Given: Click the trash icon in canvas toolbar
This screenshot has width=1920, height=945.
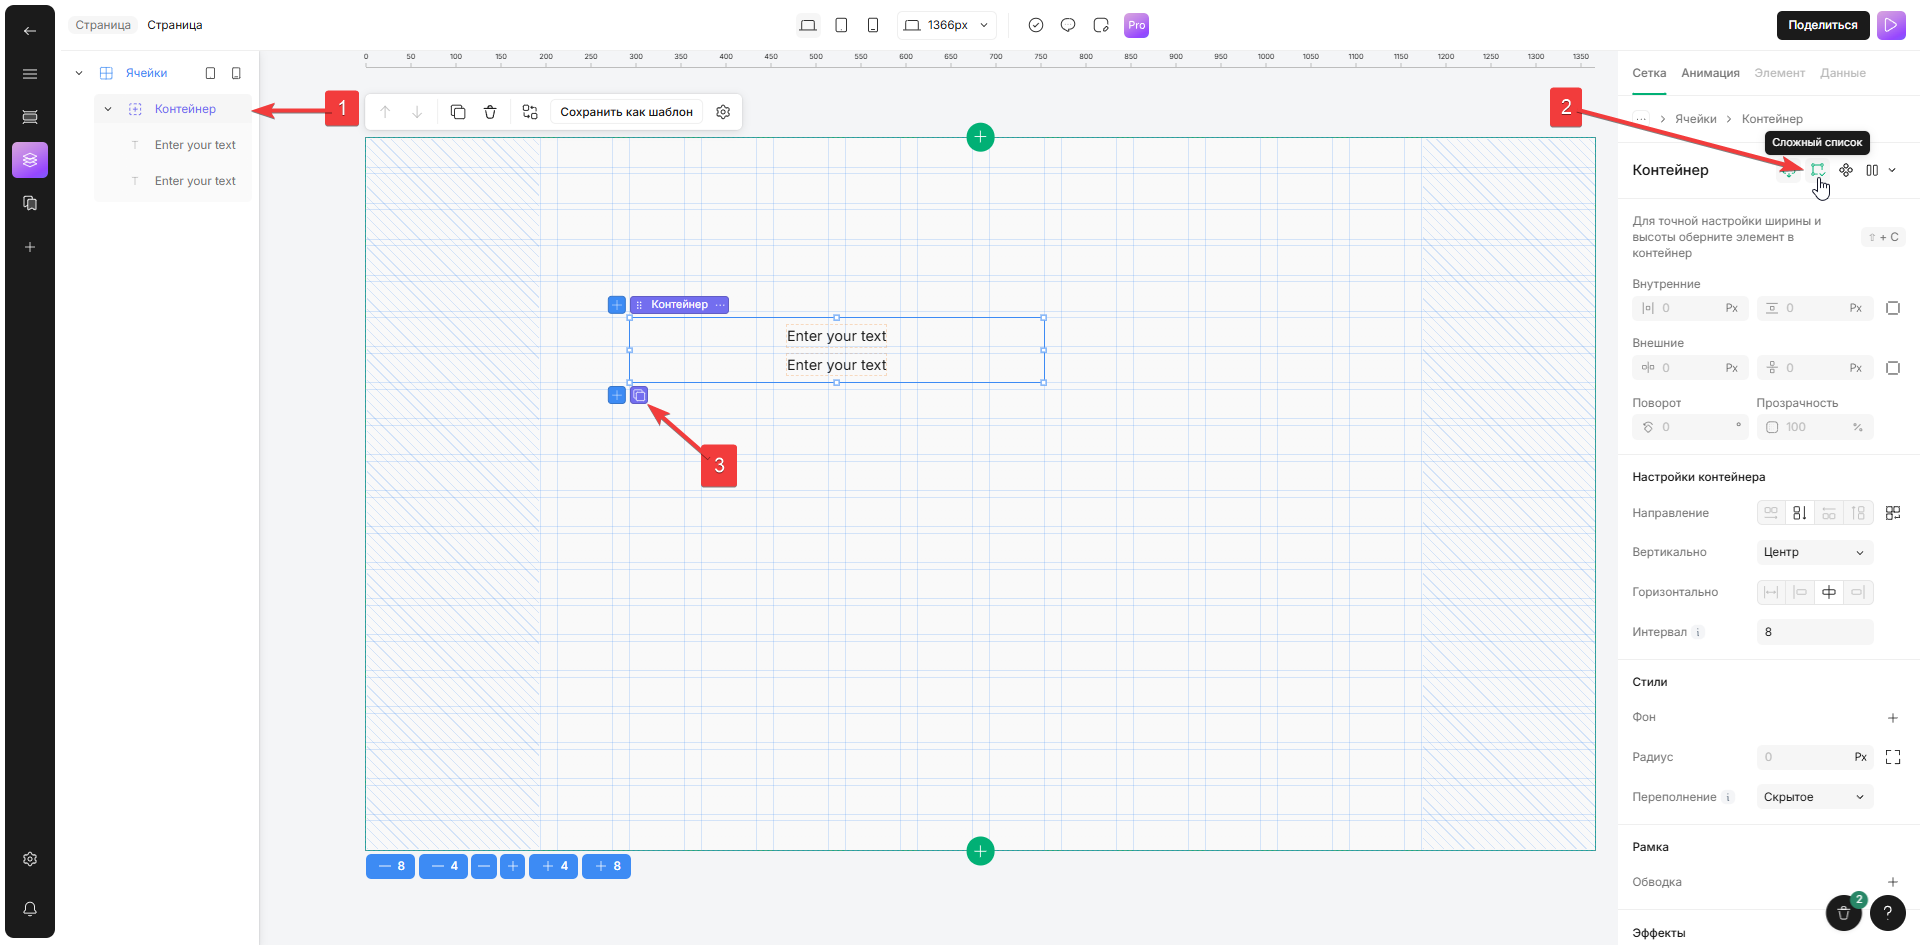Looking at the screenshot, I should 490,112.
